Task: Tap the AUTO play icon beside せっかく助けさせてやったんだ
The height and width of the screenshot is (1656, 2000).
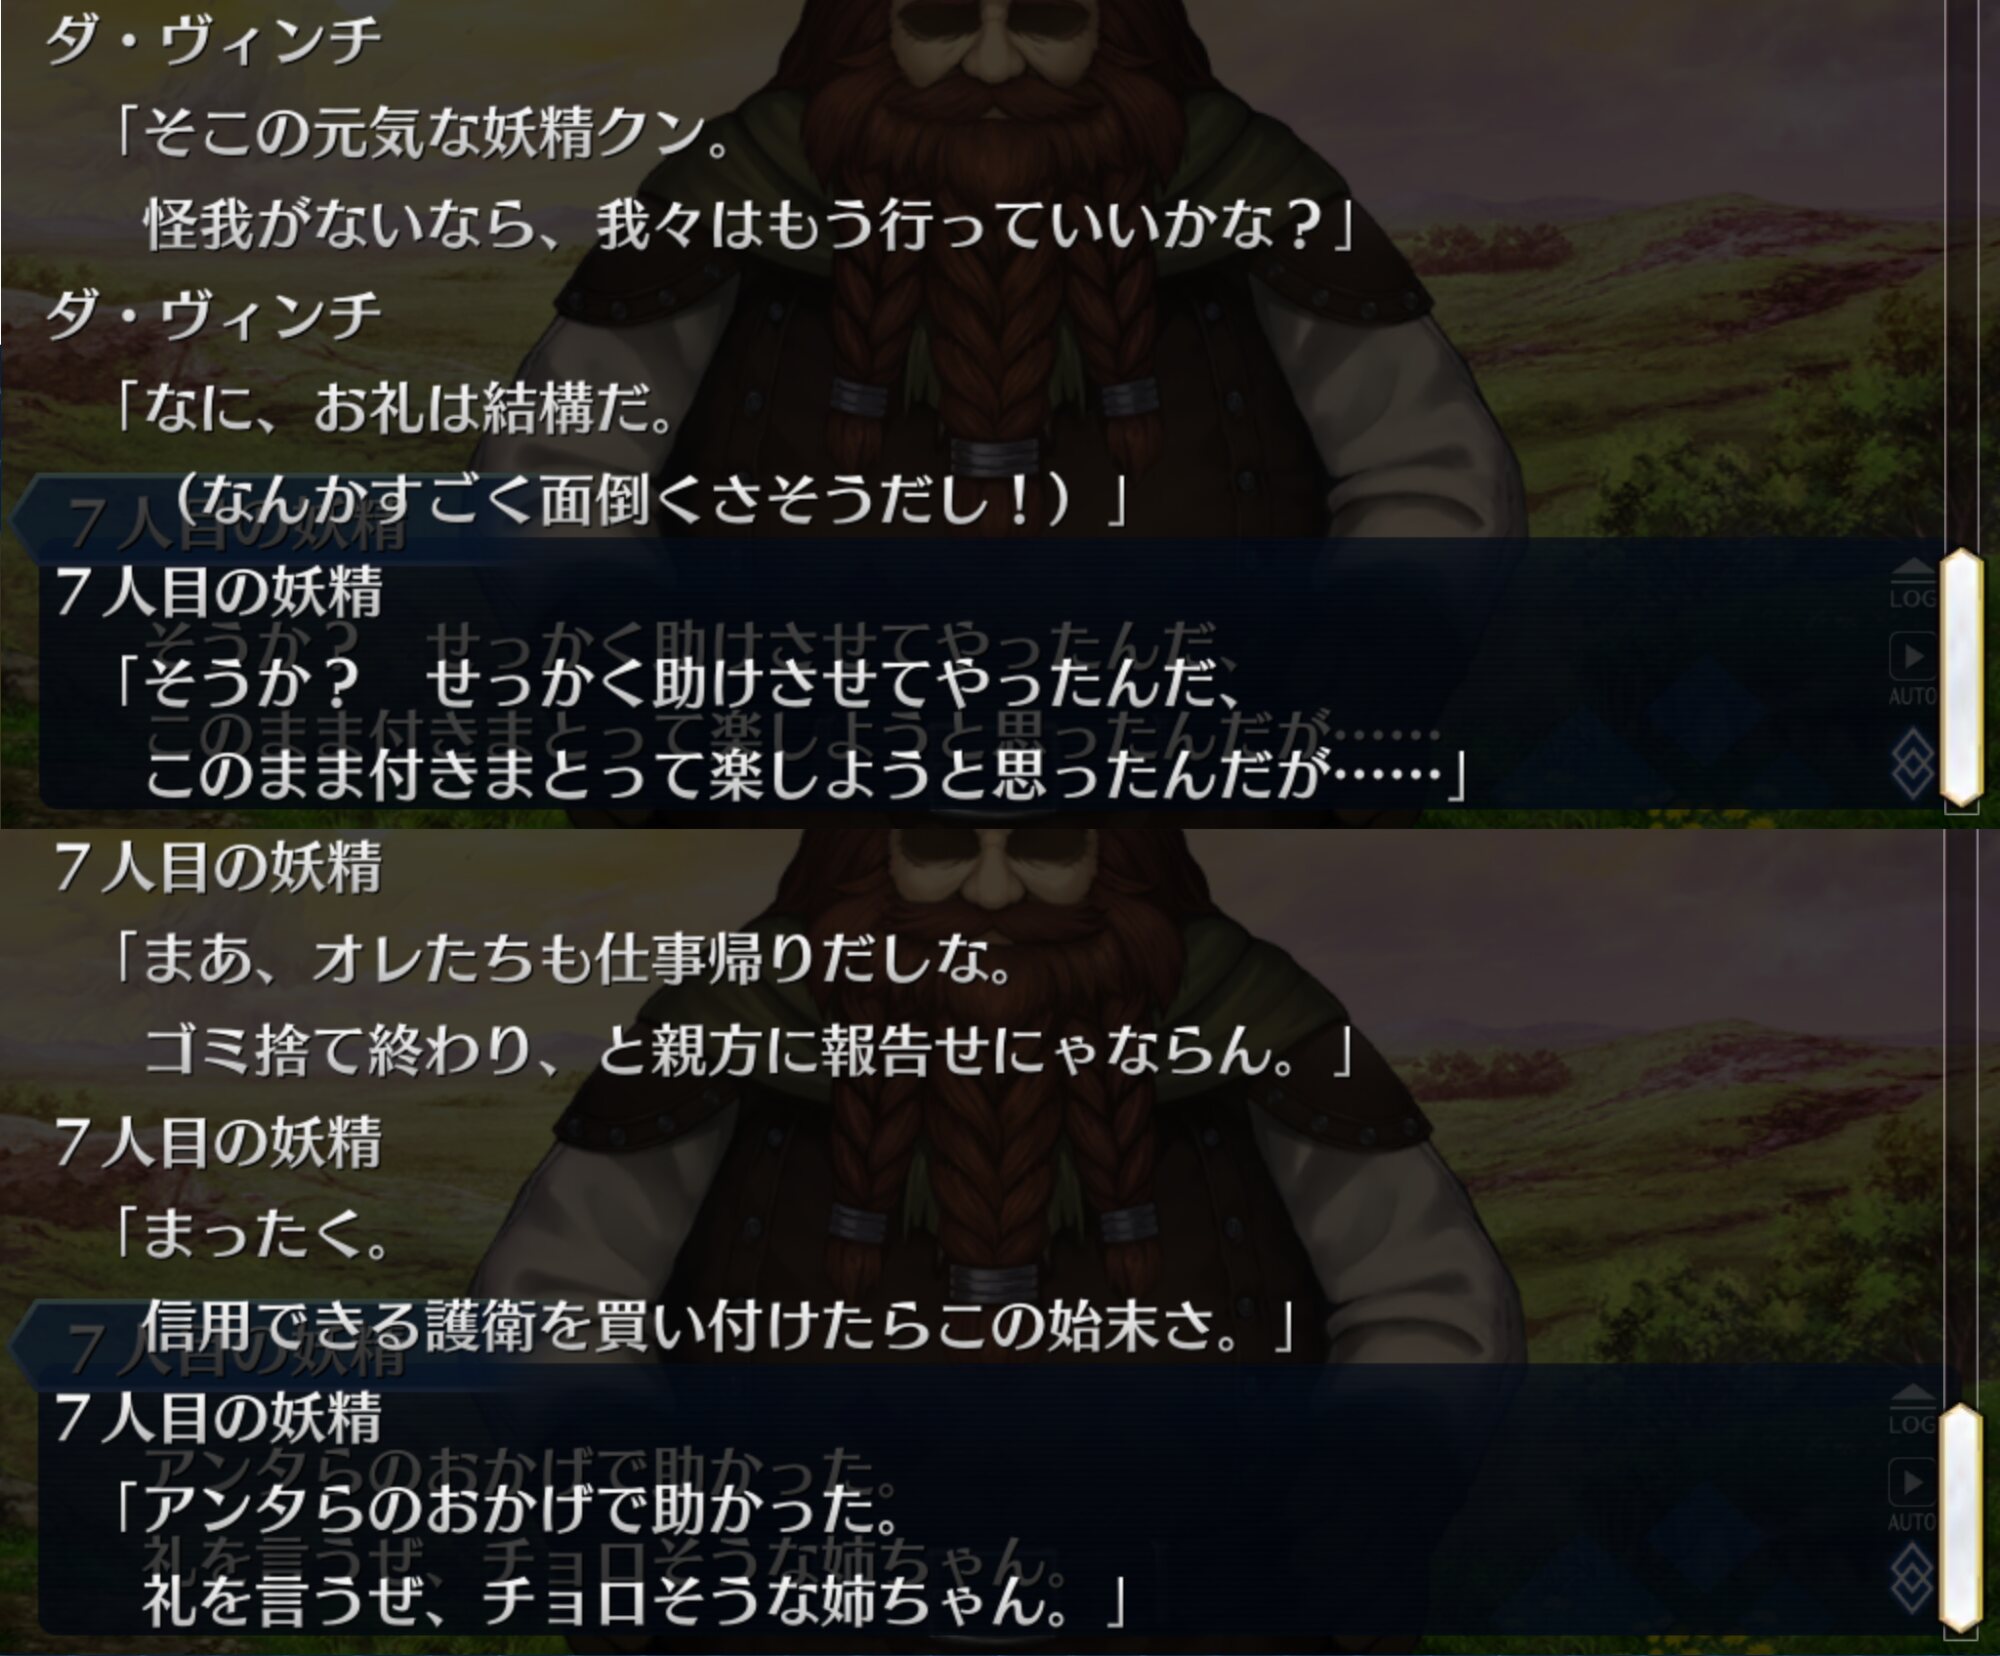Action: [x=1912, y=670]
